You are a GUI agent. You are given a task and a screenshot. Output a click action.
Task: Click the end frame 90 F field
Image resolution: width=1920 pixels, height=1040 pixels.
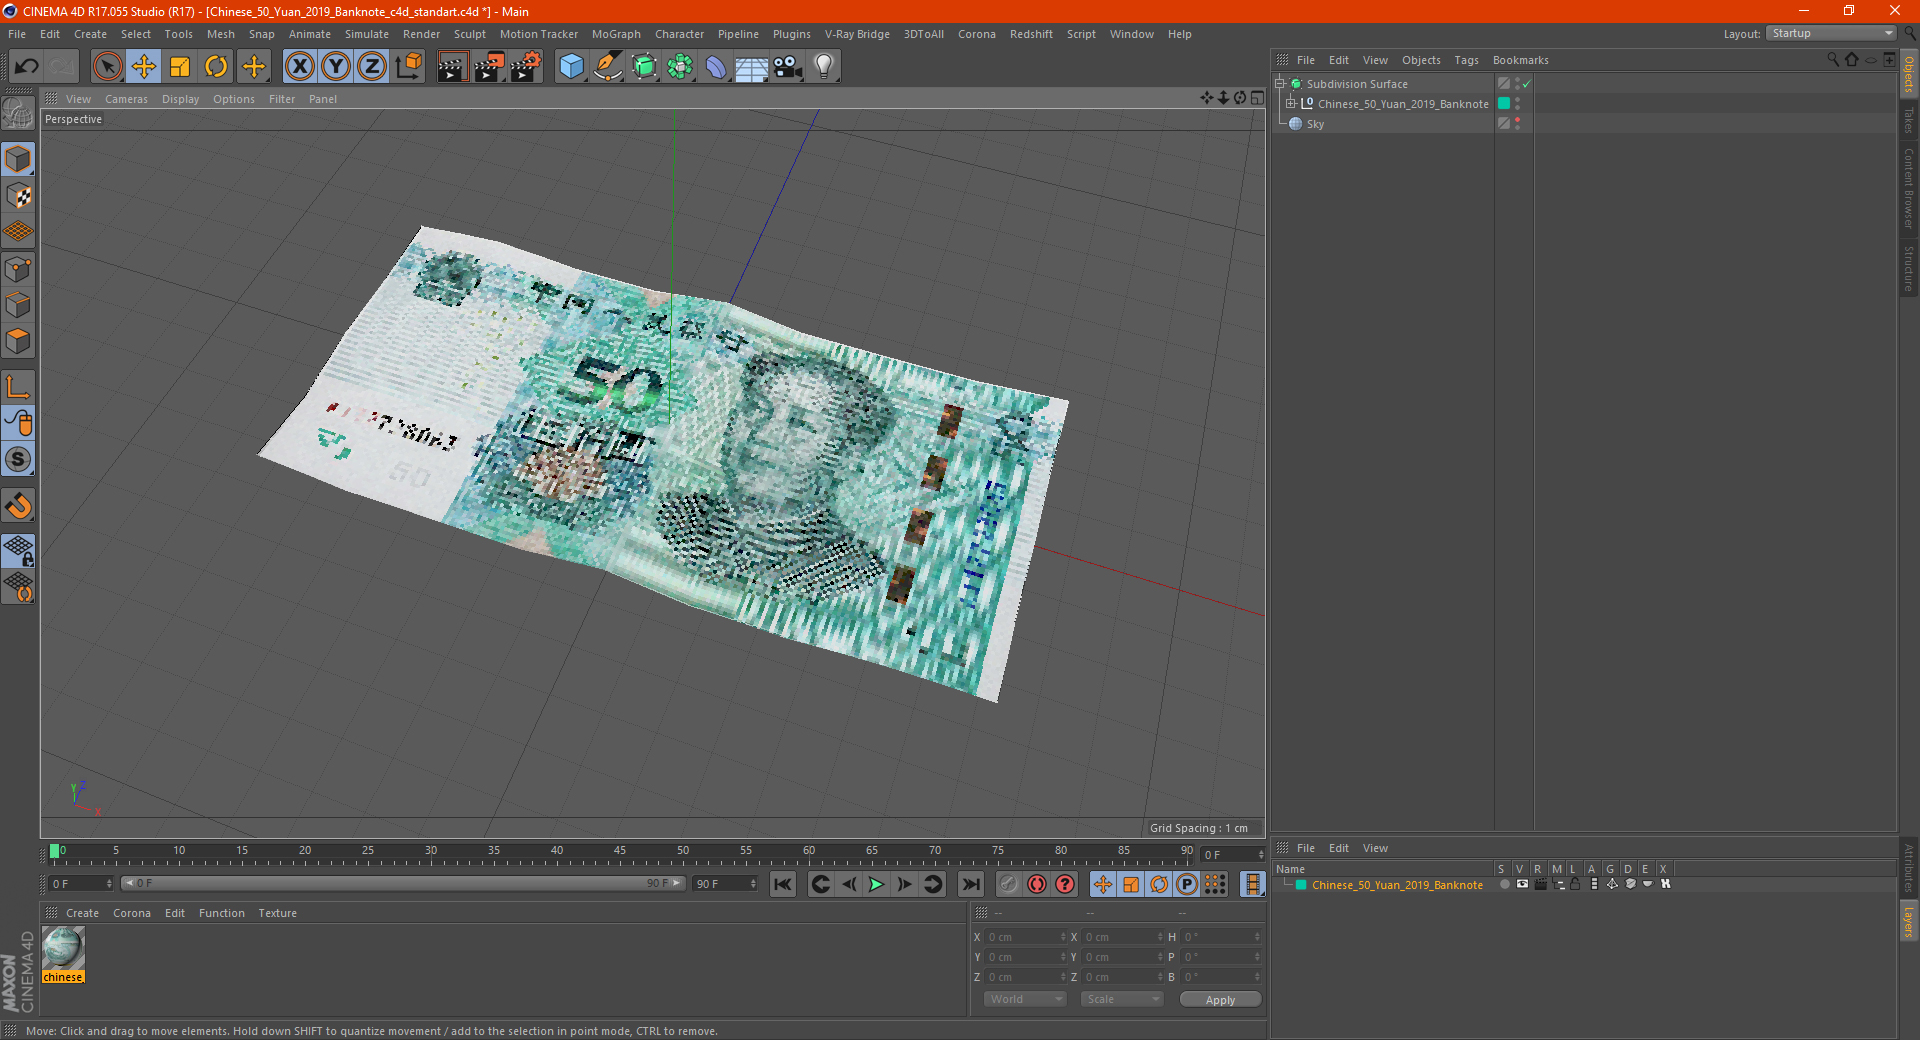click(x=726, y=884)
